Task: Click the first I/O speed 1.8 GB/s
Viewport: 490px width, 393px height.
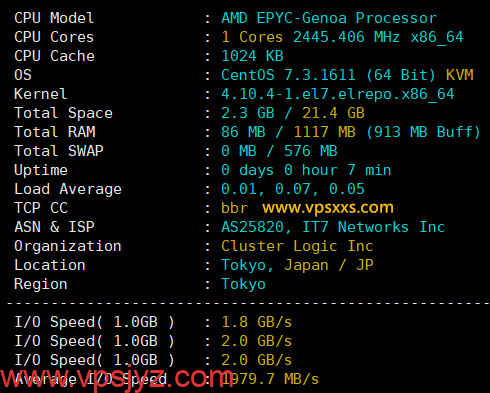Action: [257, 322]
